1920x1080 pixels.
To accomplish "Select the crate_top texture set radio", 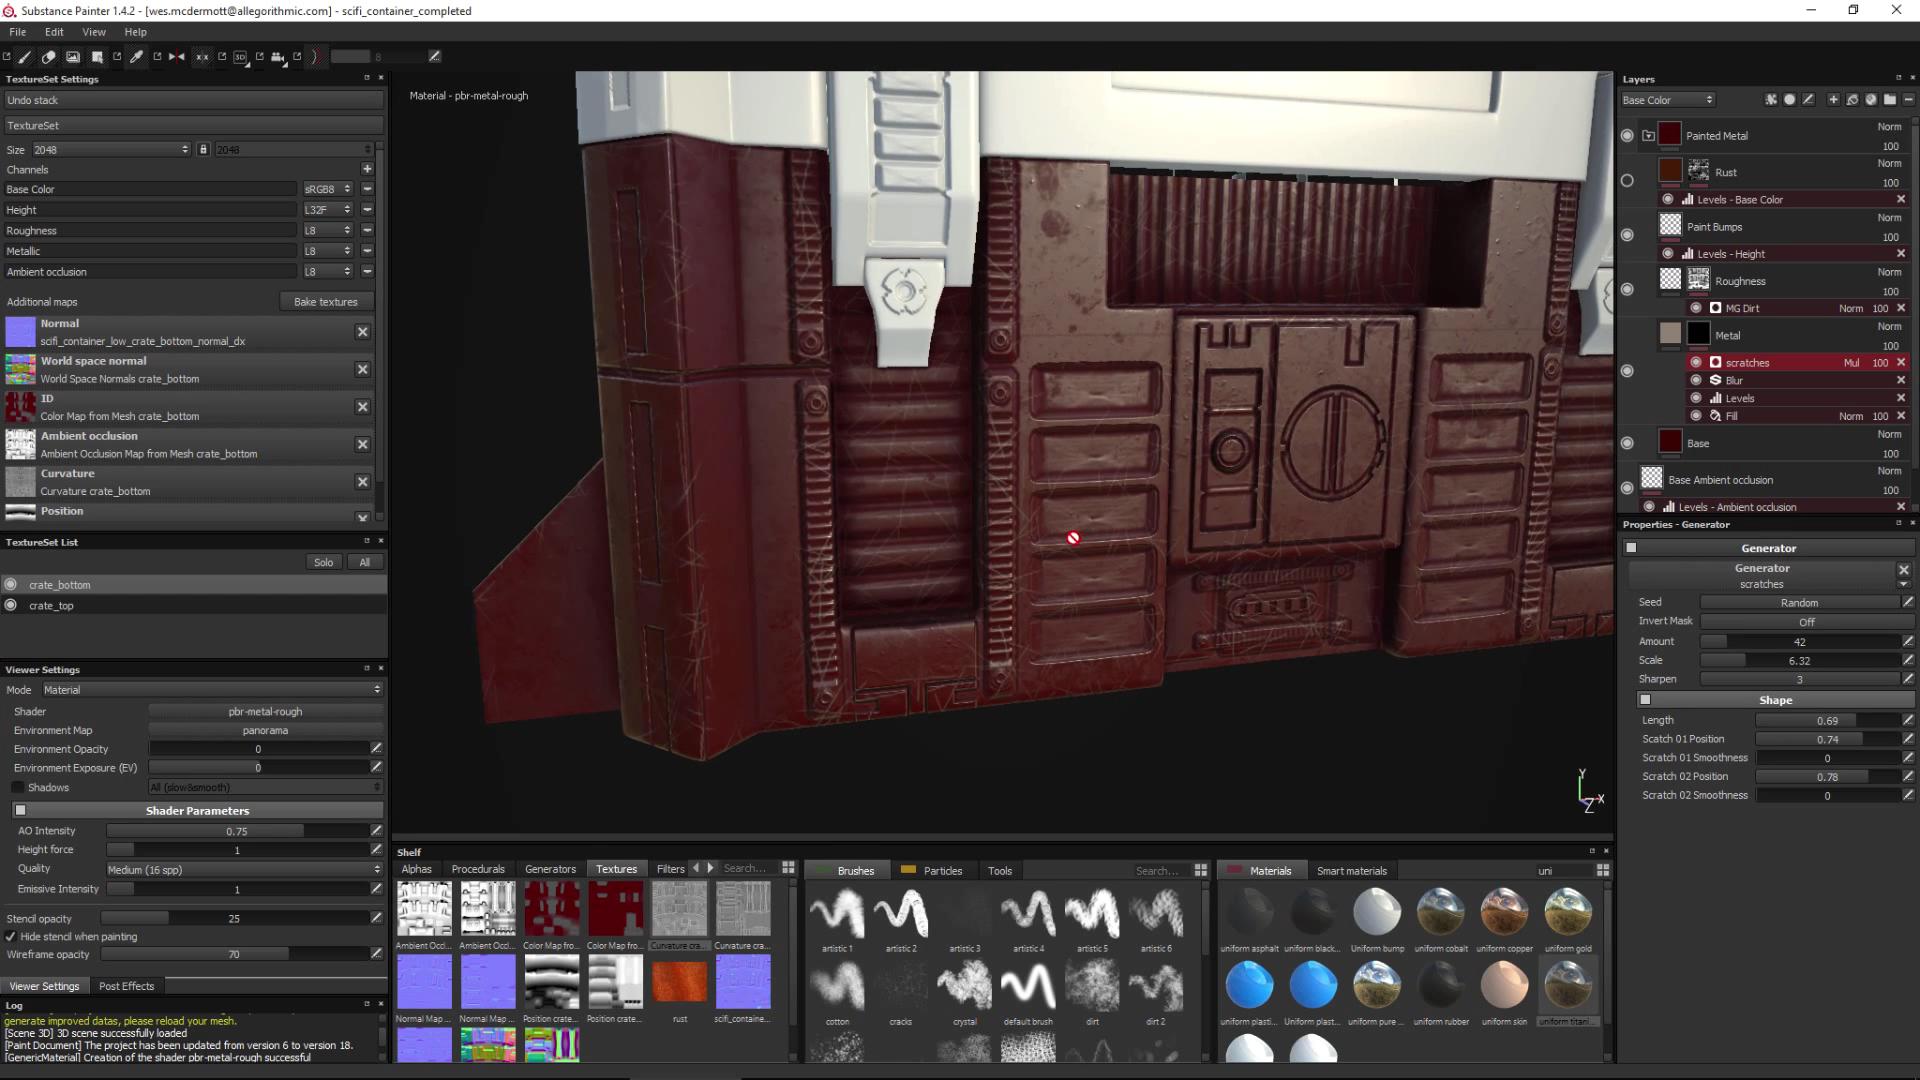I will coord(11,605).
